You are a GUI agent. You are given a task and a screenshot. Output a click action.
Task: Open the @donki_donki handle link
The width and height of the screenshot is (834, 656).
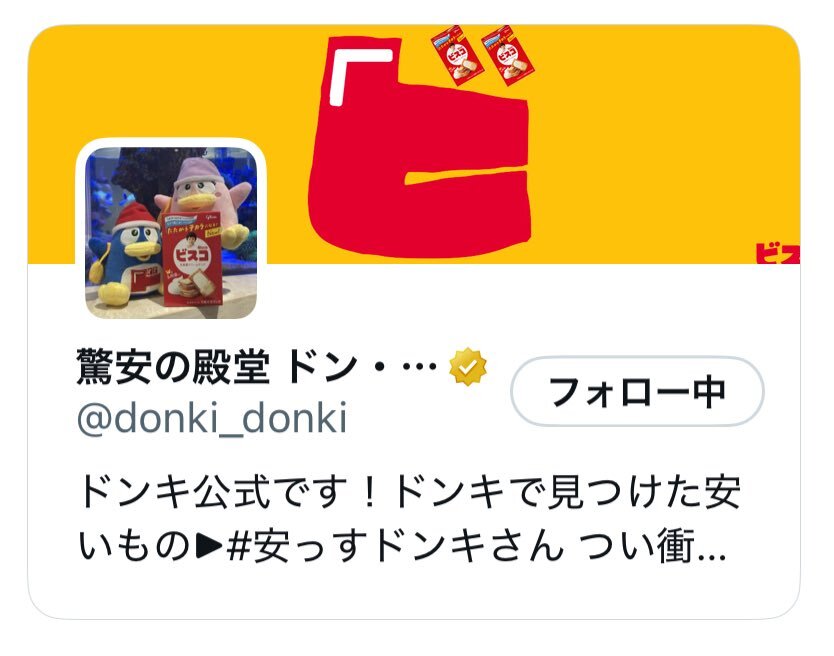212,418
